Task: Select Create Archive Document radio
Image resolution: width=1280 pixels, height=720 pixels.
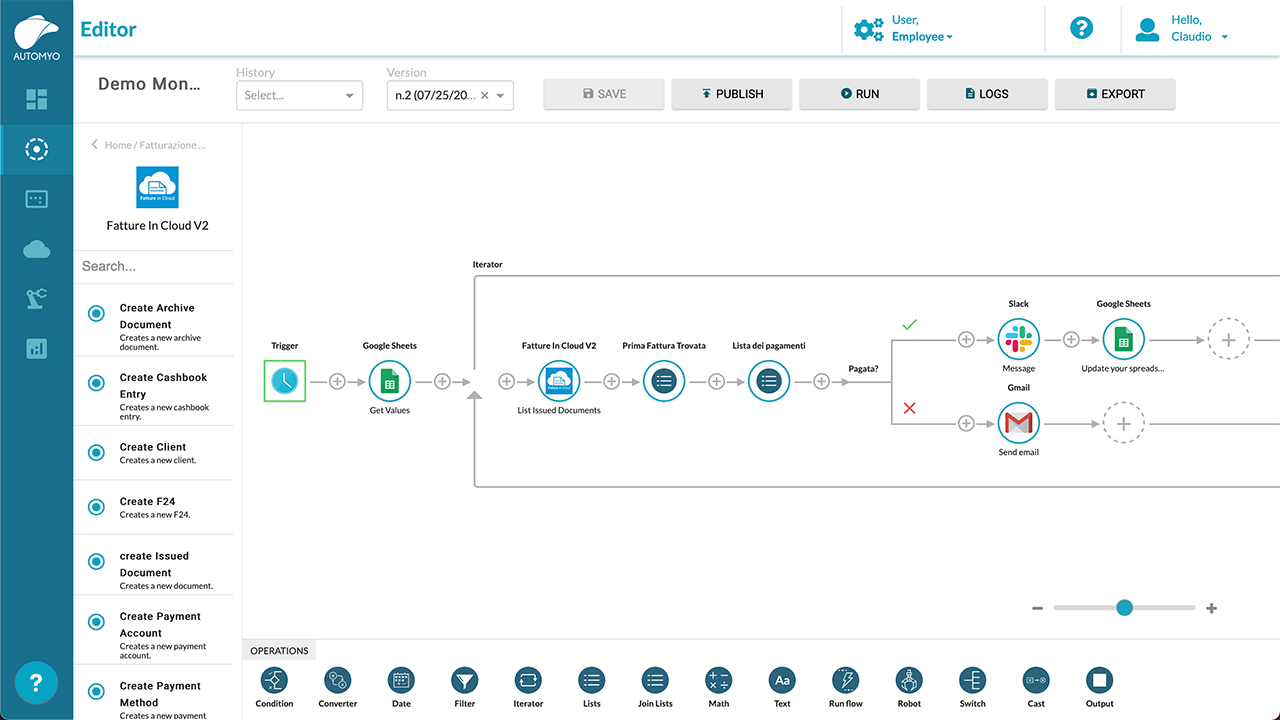Action: [96, 313]
